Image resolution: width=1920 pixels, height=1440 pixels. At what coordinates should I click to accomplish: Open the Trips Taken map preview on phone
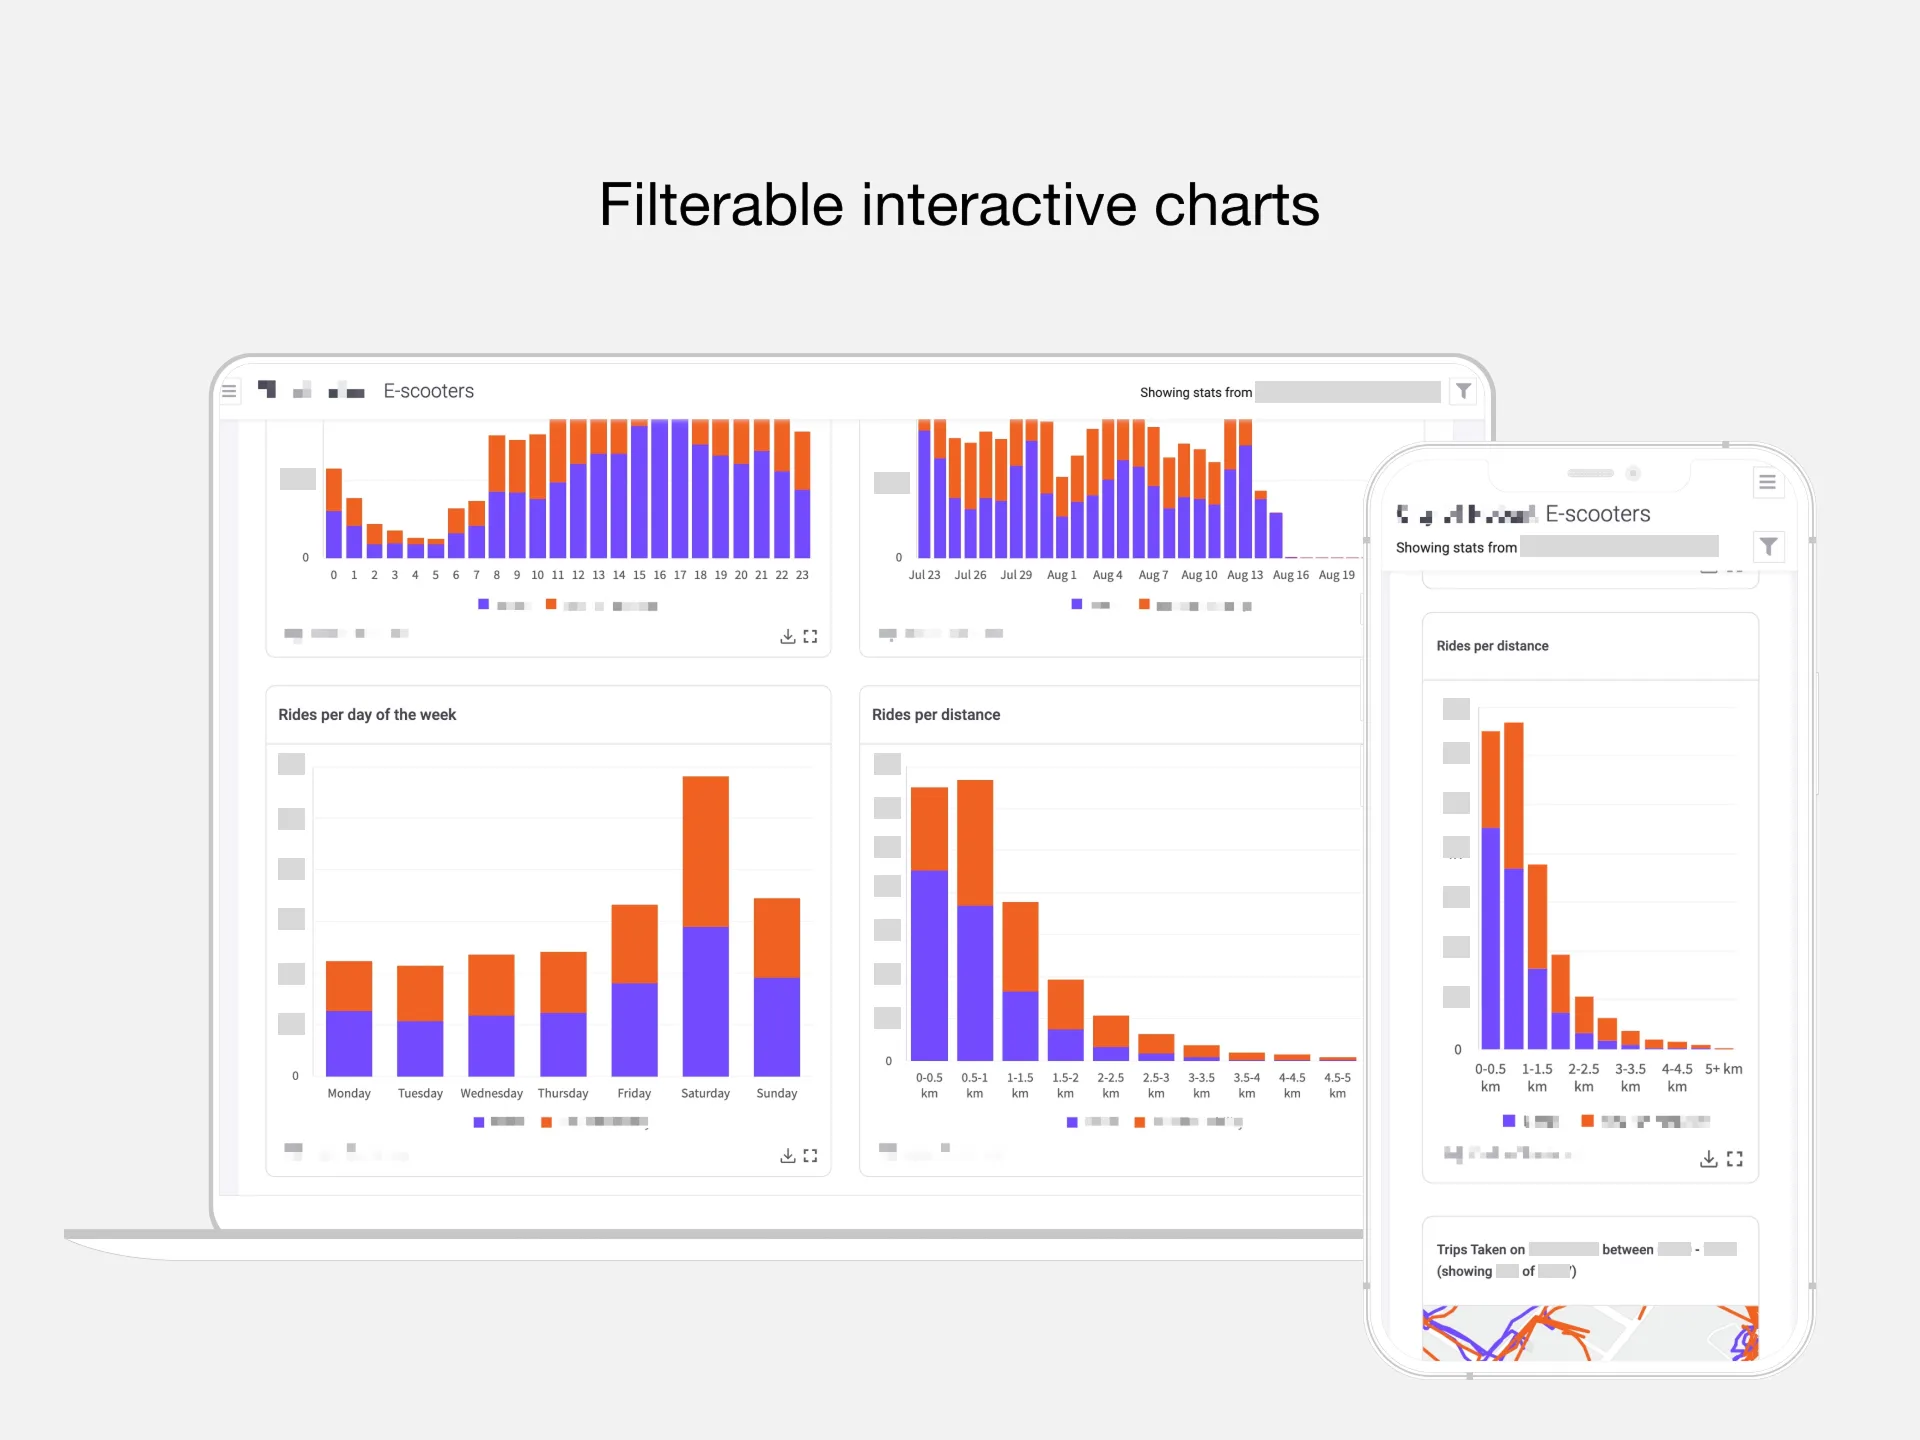1590,1334
